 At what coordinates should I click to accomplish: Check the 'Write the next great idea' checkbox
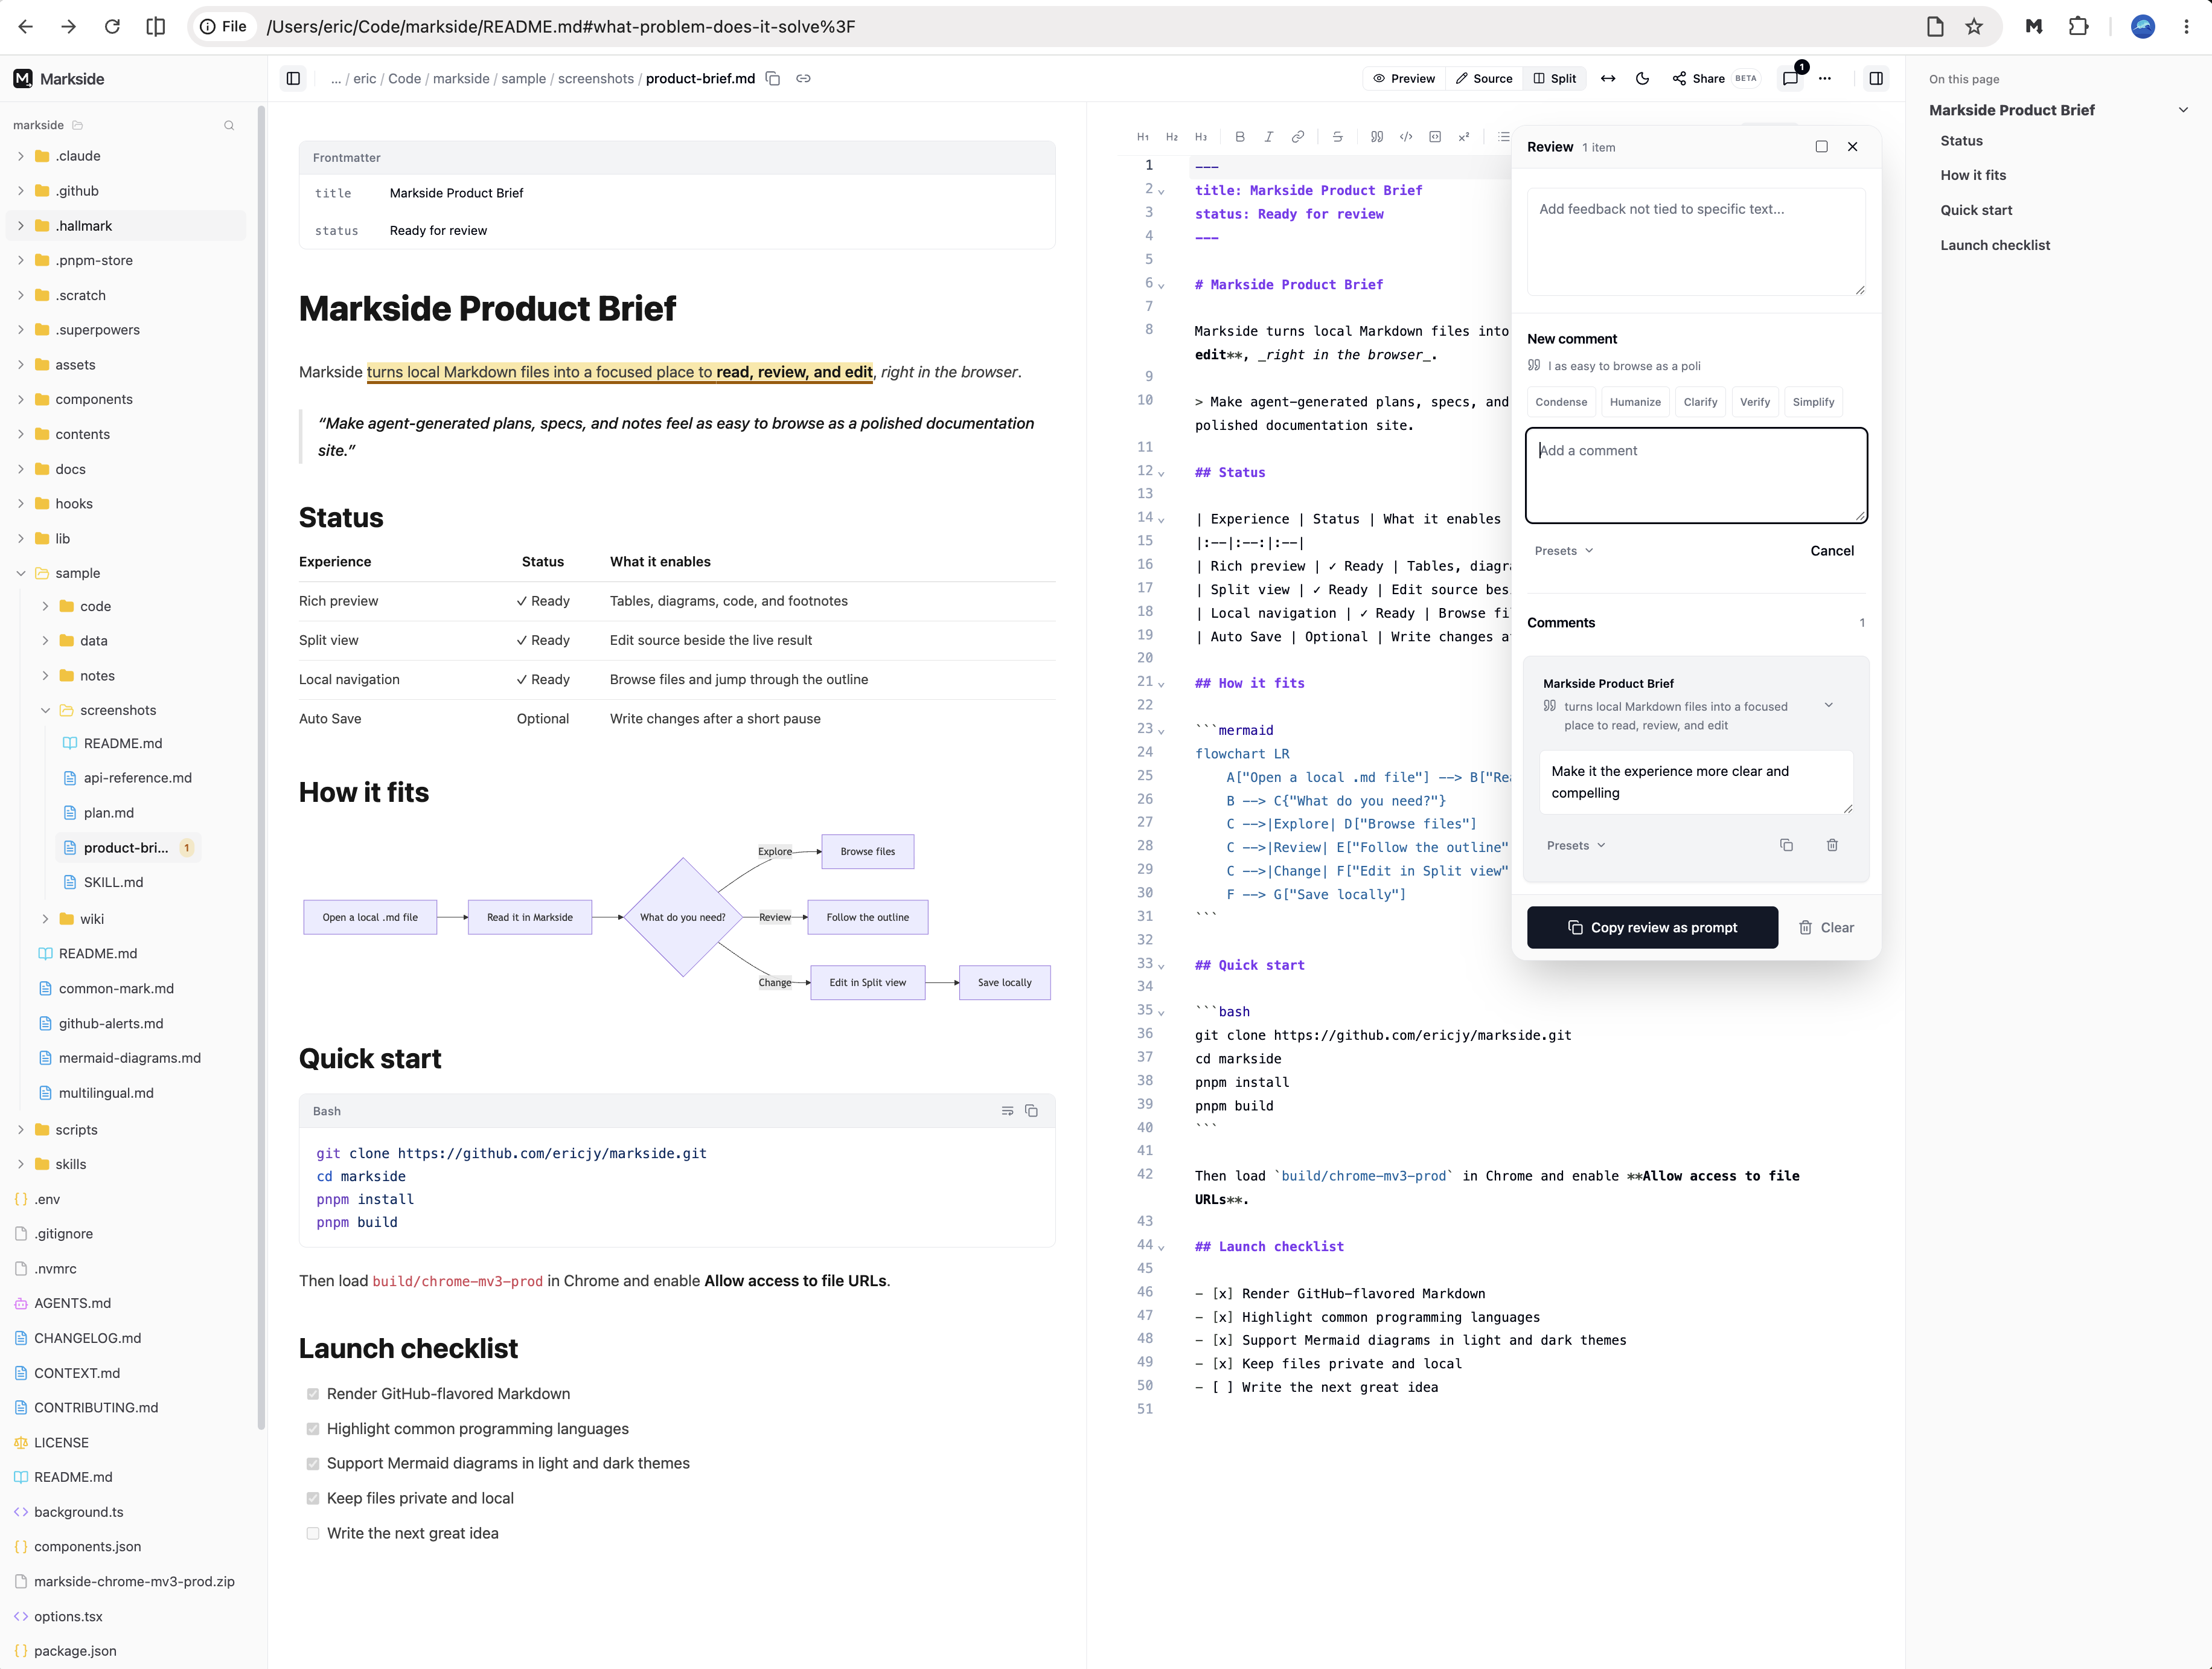313,1533
